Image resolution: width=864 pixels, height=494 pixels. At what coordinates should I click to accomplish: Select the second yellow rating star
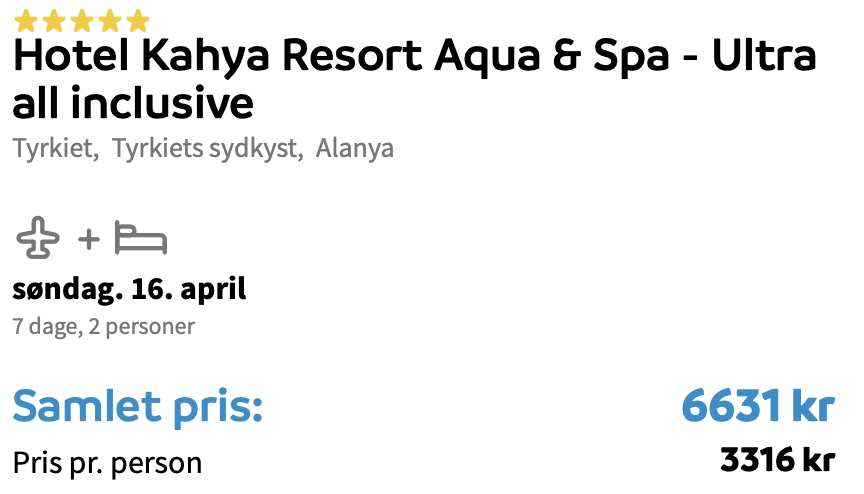click(x=53, y=21)
